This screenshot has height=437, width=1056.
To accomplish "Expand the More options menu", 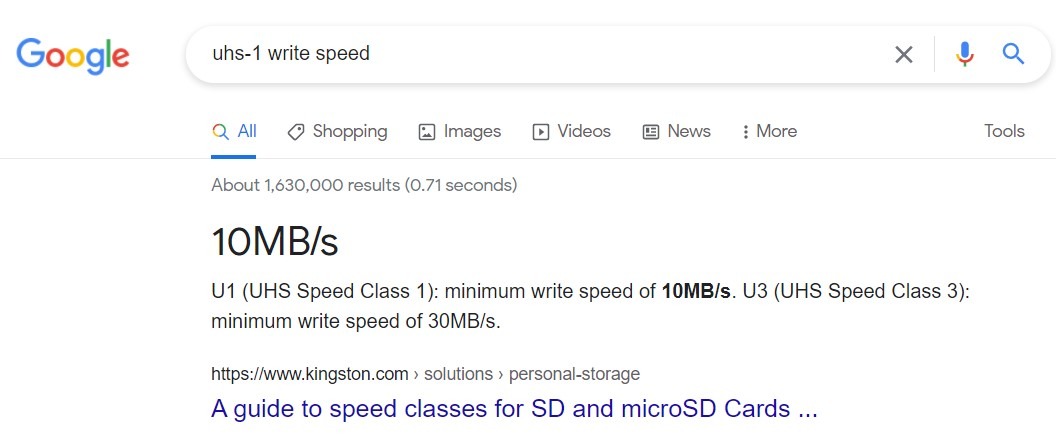I will 769,131.
